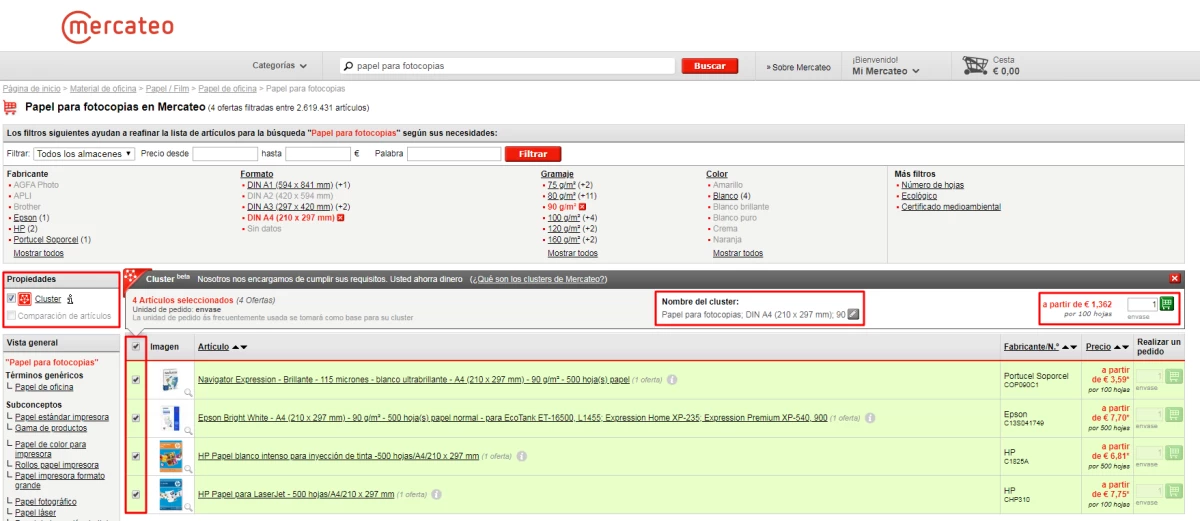The height and width of the screenshot is (521, 1200).
Task: Uncheck the Epson Bright White row checkbox
Action: [136, 418]
